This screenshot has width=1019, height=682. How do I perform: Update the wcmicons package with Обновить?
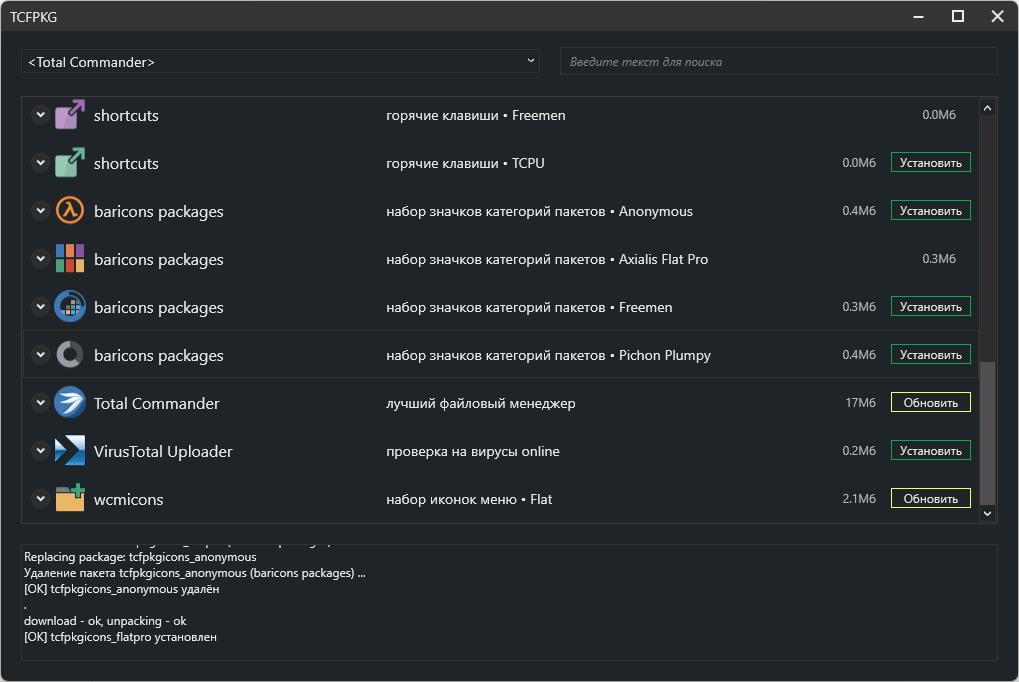pos(930,498)
